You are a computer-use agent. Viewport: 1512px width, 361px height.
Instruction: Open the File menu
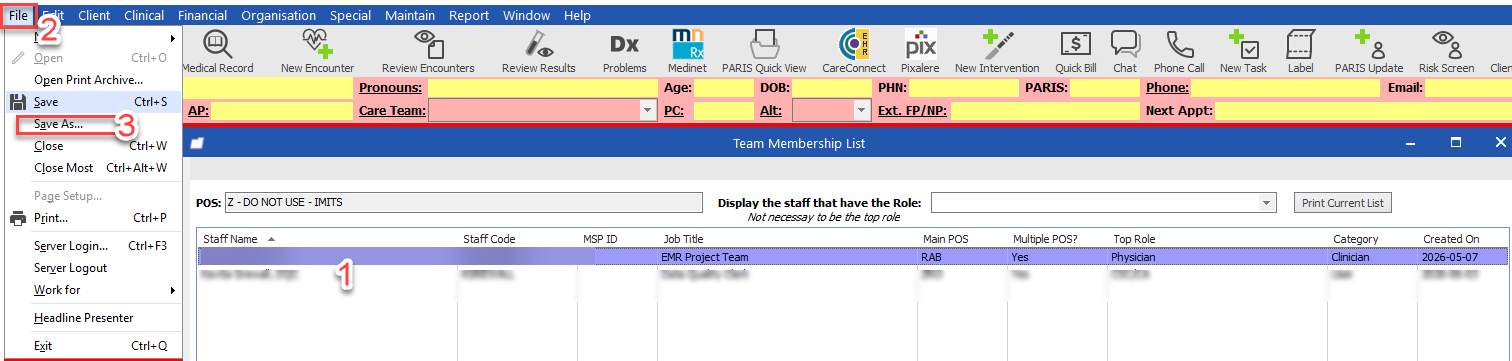[18, 15]
